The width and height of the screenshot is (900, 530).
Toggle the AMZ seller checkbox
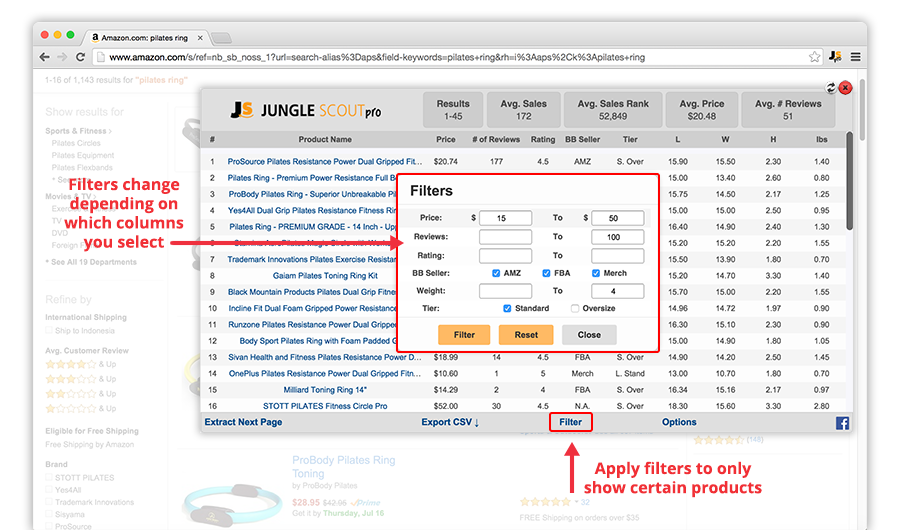pos(496,273)
